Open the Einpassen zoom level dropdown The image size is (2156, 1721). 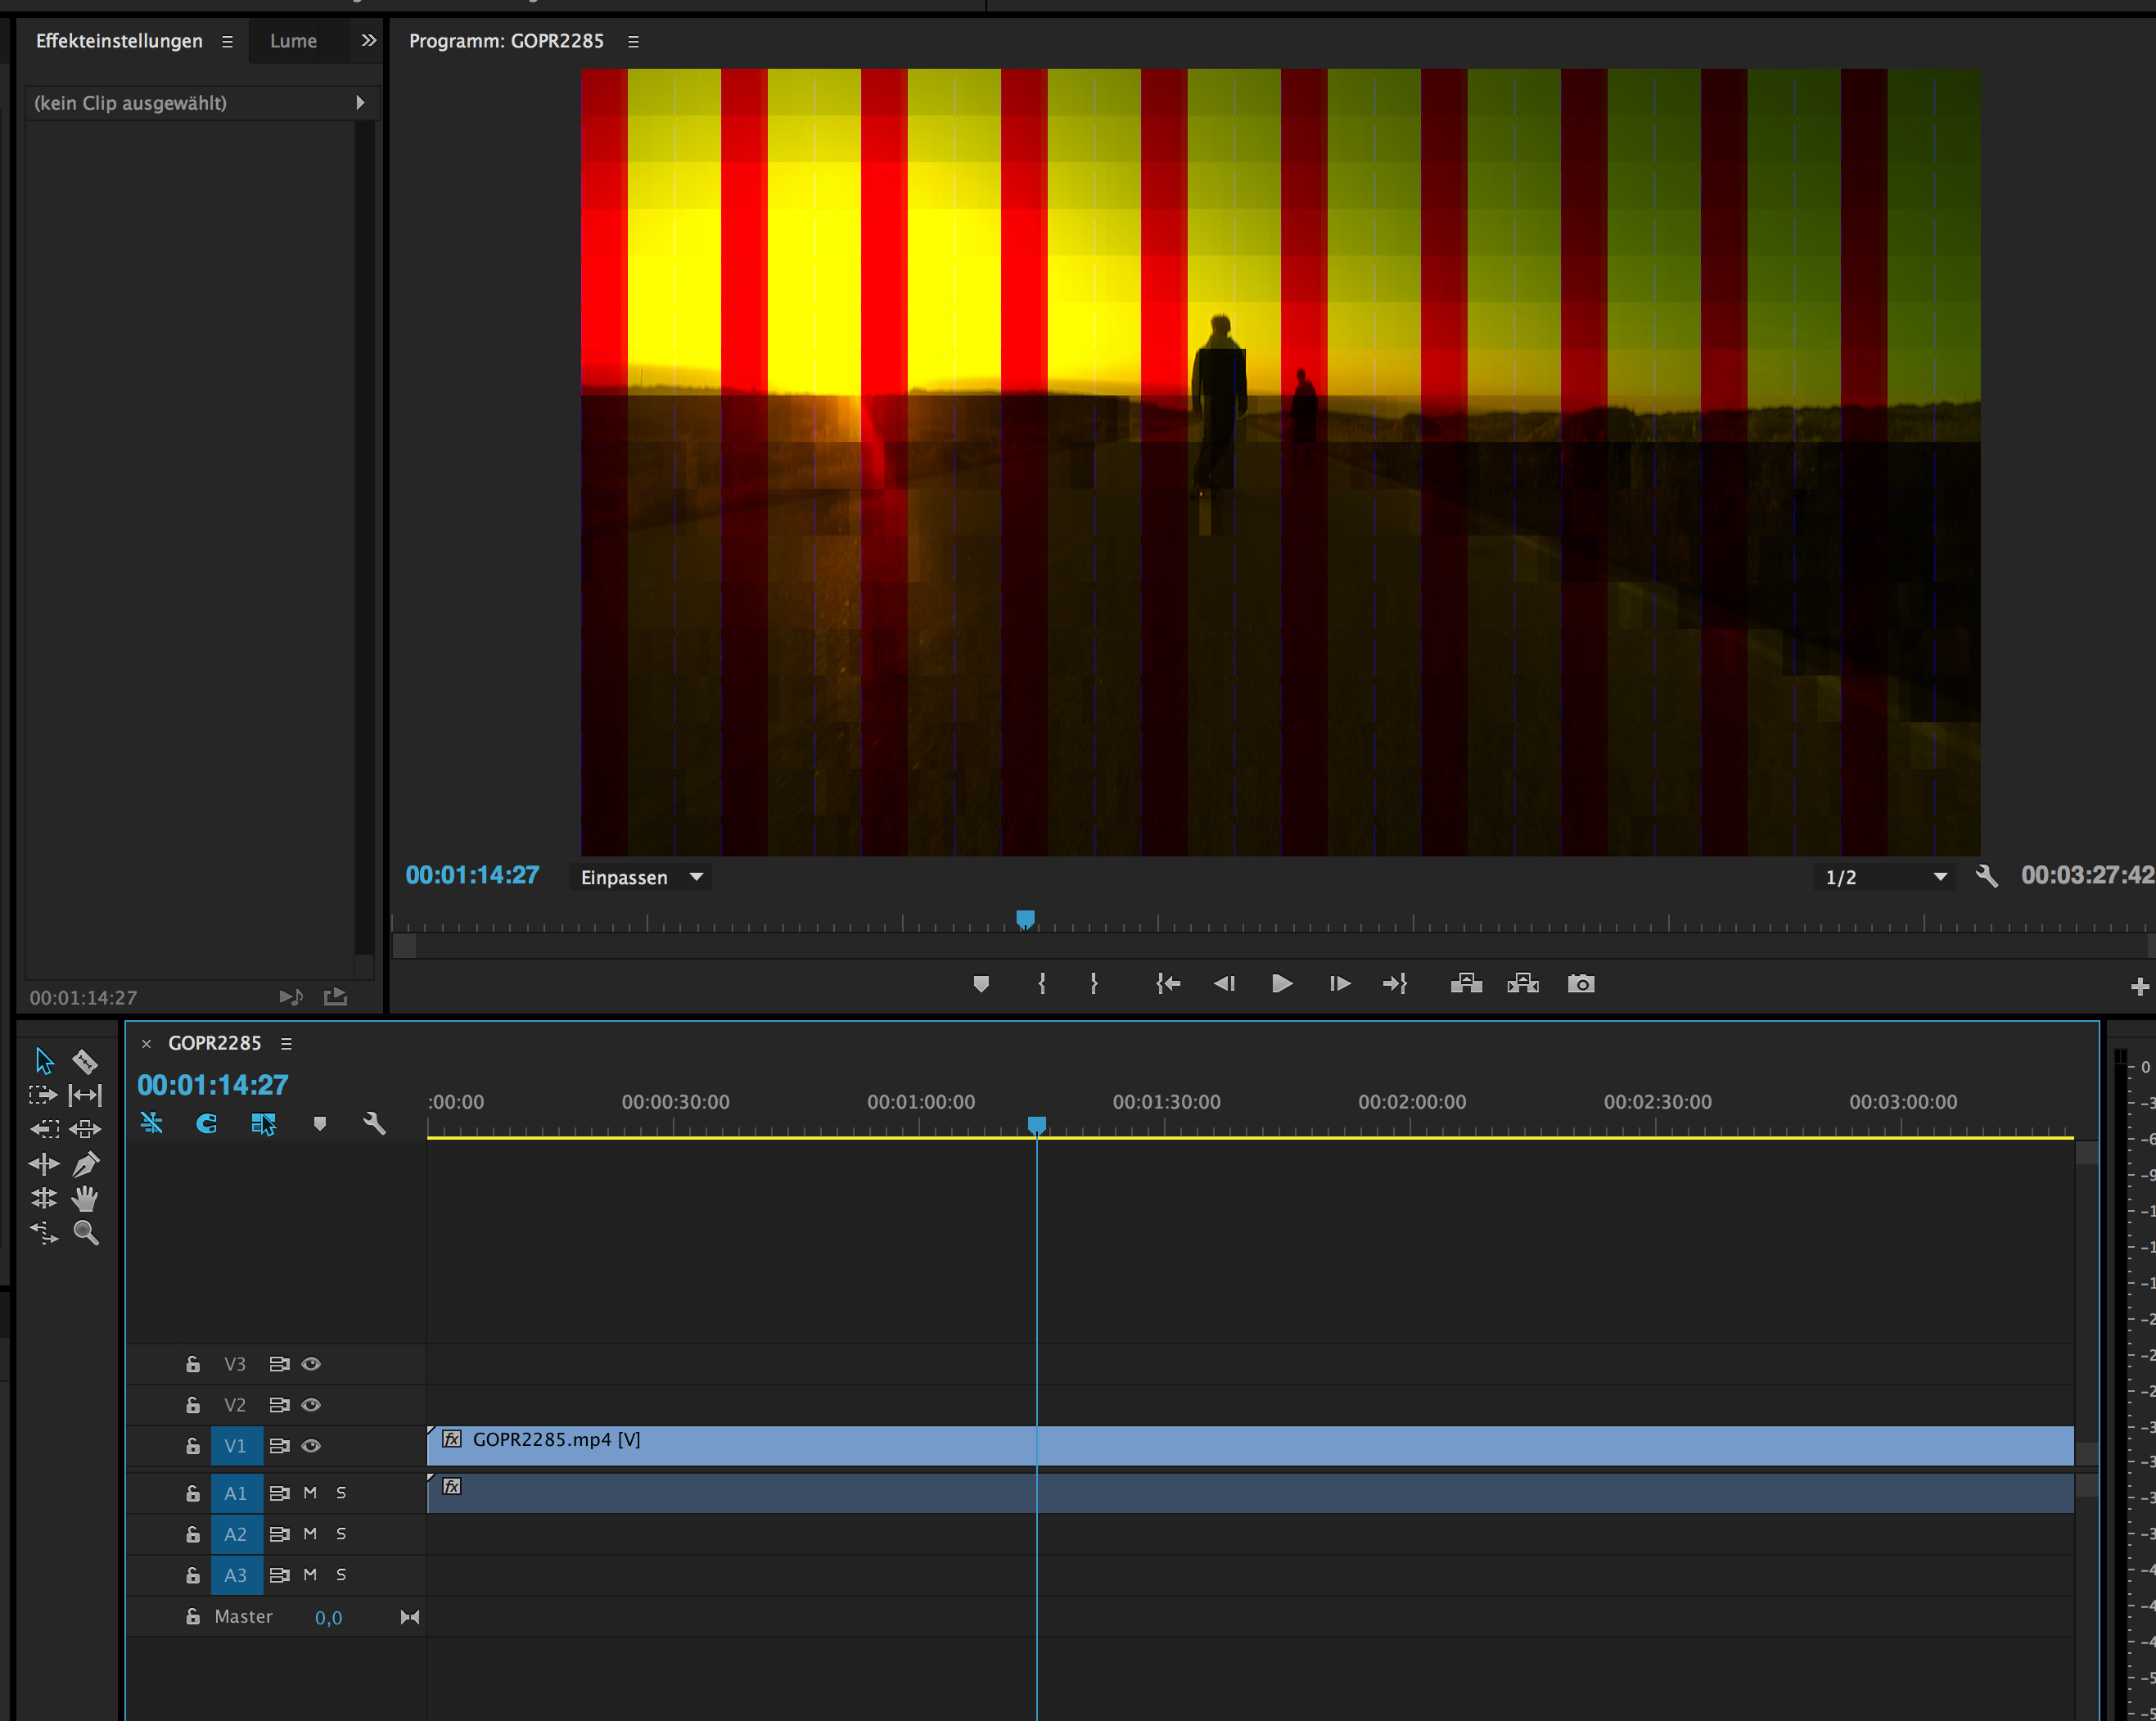coord(641,877)
